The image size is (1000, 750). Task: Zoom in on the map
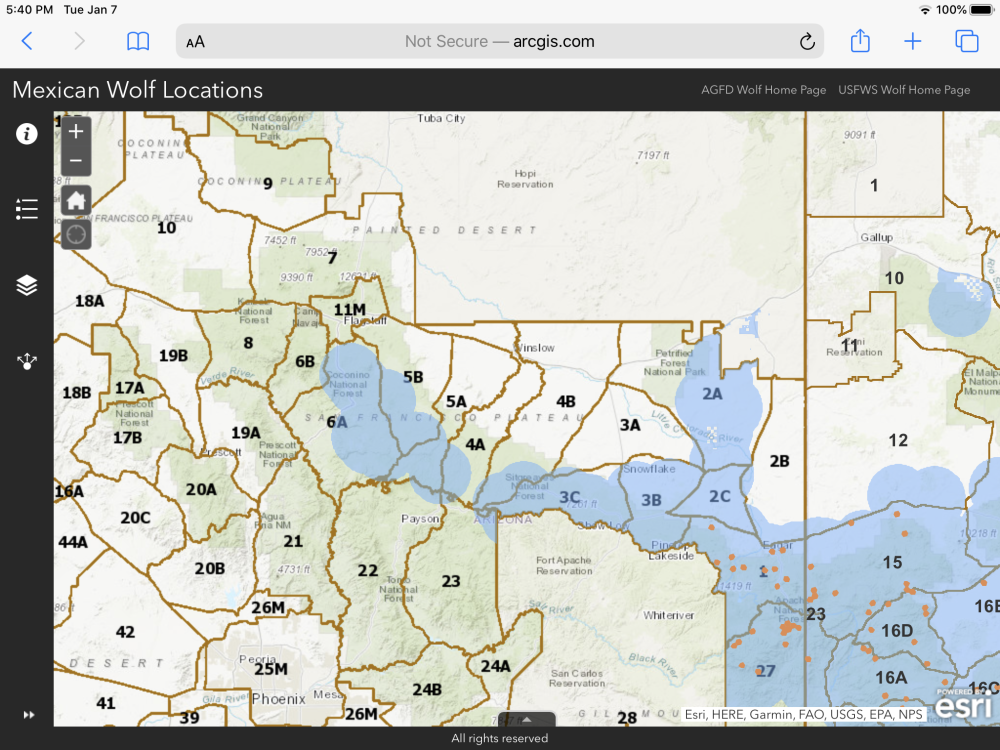(x=76, y=131)
